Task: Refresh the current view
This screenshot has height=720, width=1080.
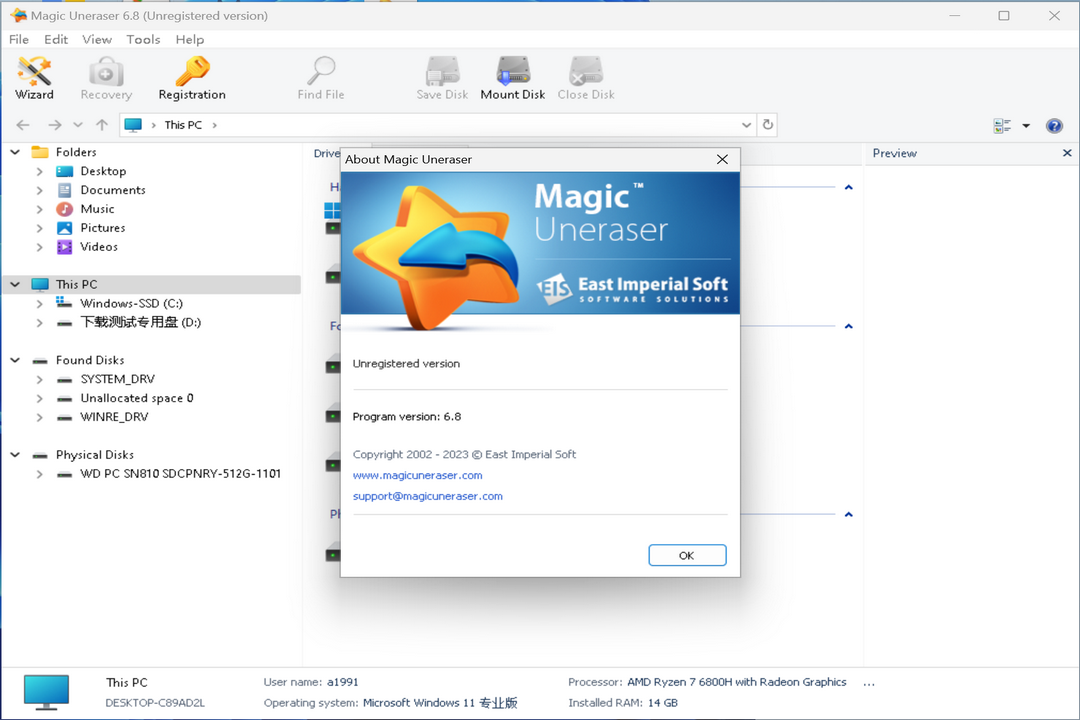Action: (768, 124)
